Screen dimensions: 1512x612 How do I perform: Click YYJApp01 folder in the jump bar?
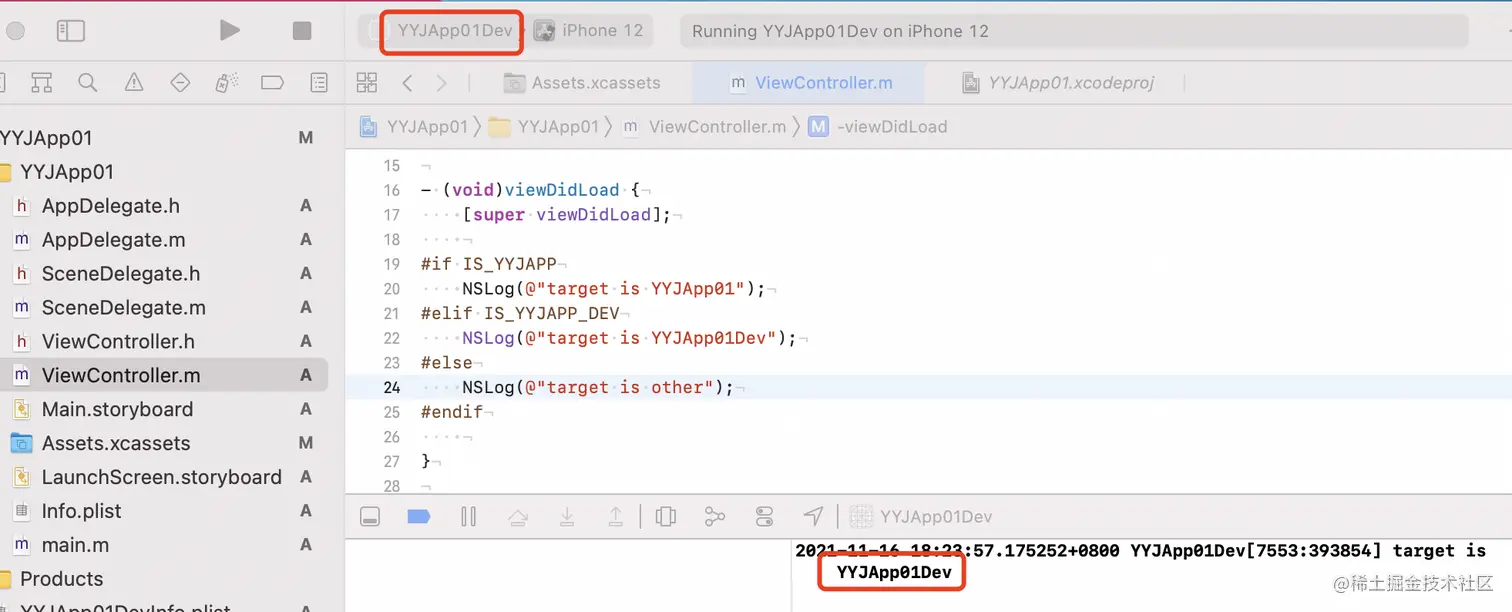tap(544, 127)
